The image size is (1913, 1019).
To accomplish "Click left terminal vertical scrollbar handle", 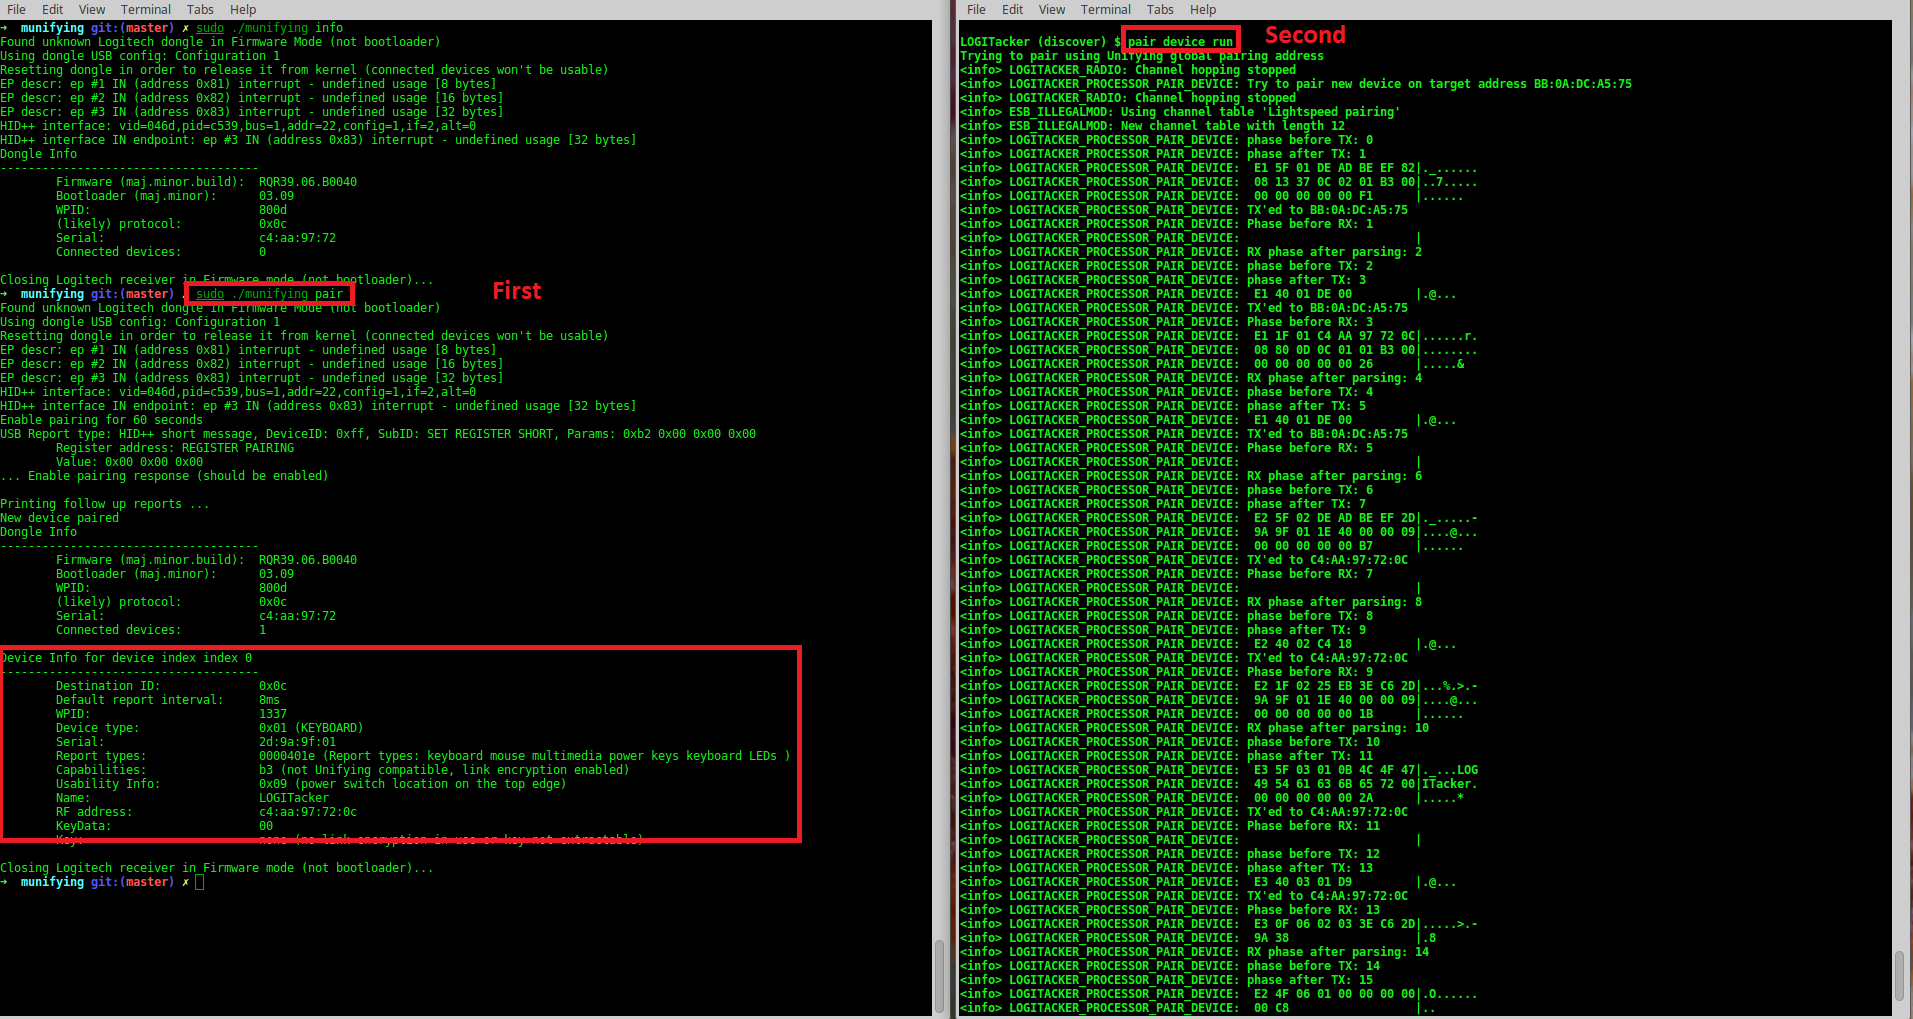I will click(939, 976).
